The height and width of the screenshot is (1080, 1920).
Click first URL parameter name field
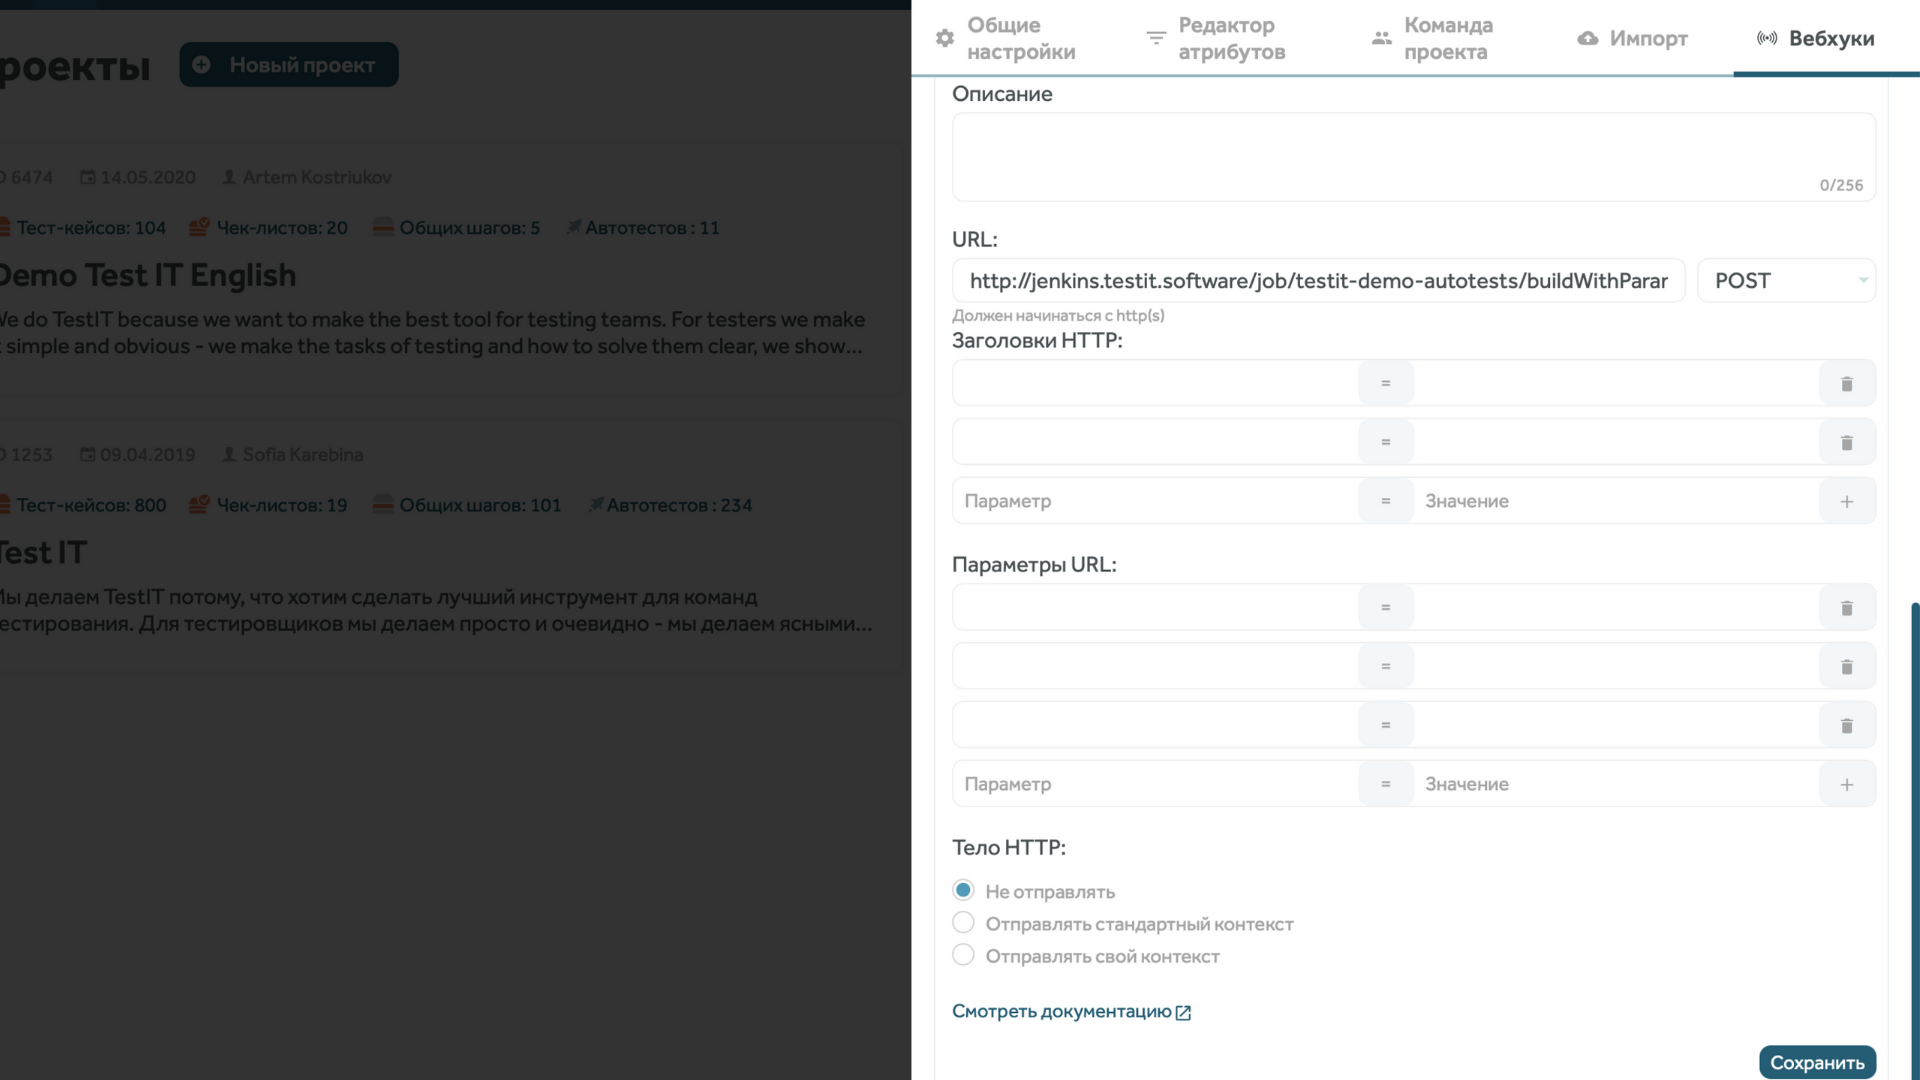[1155, 607]
